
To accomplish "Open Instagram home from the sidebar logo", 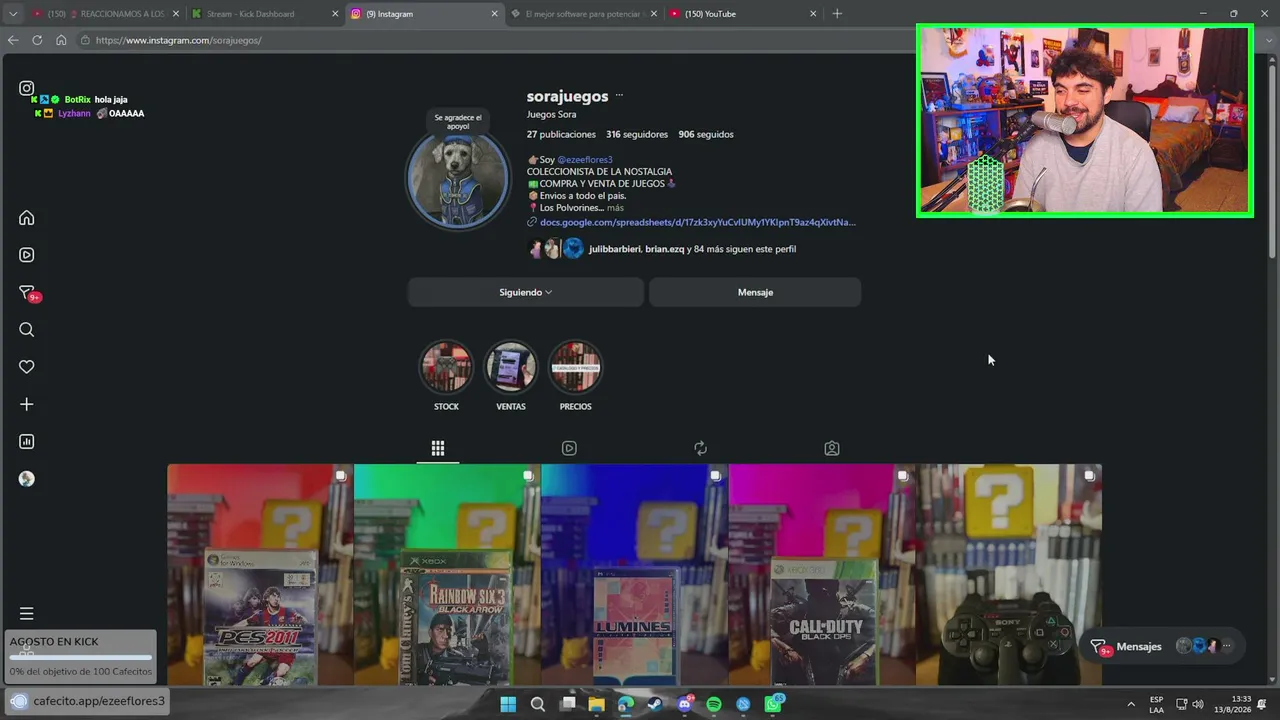I will 27,88.
